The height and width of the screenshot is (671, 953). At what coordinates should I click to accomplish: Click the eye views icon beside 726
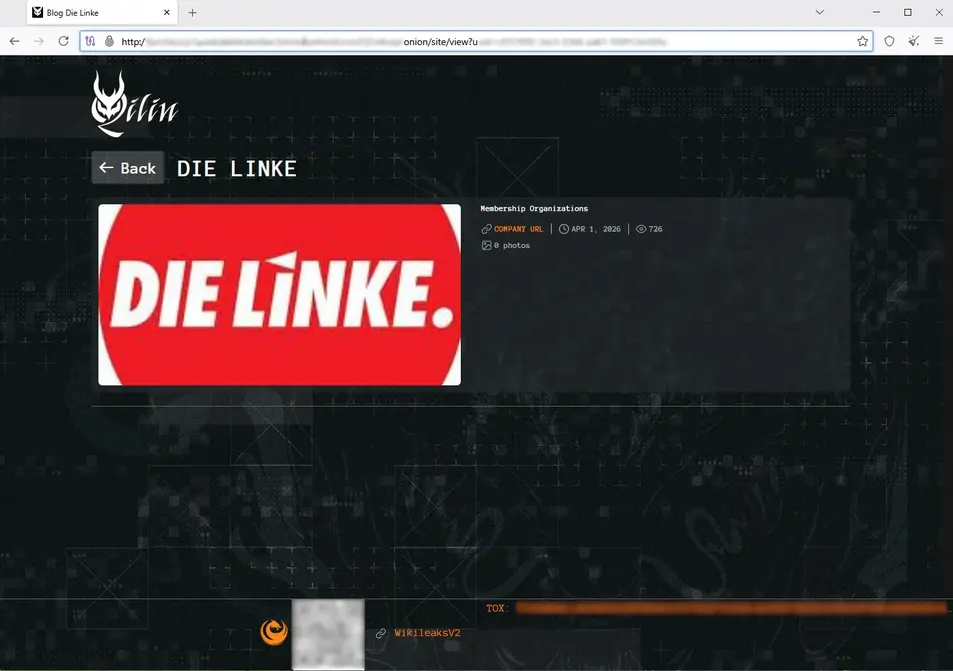(641, 229)
